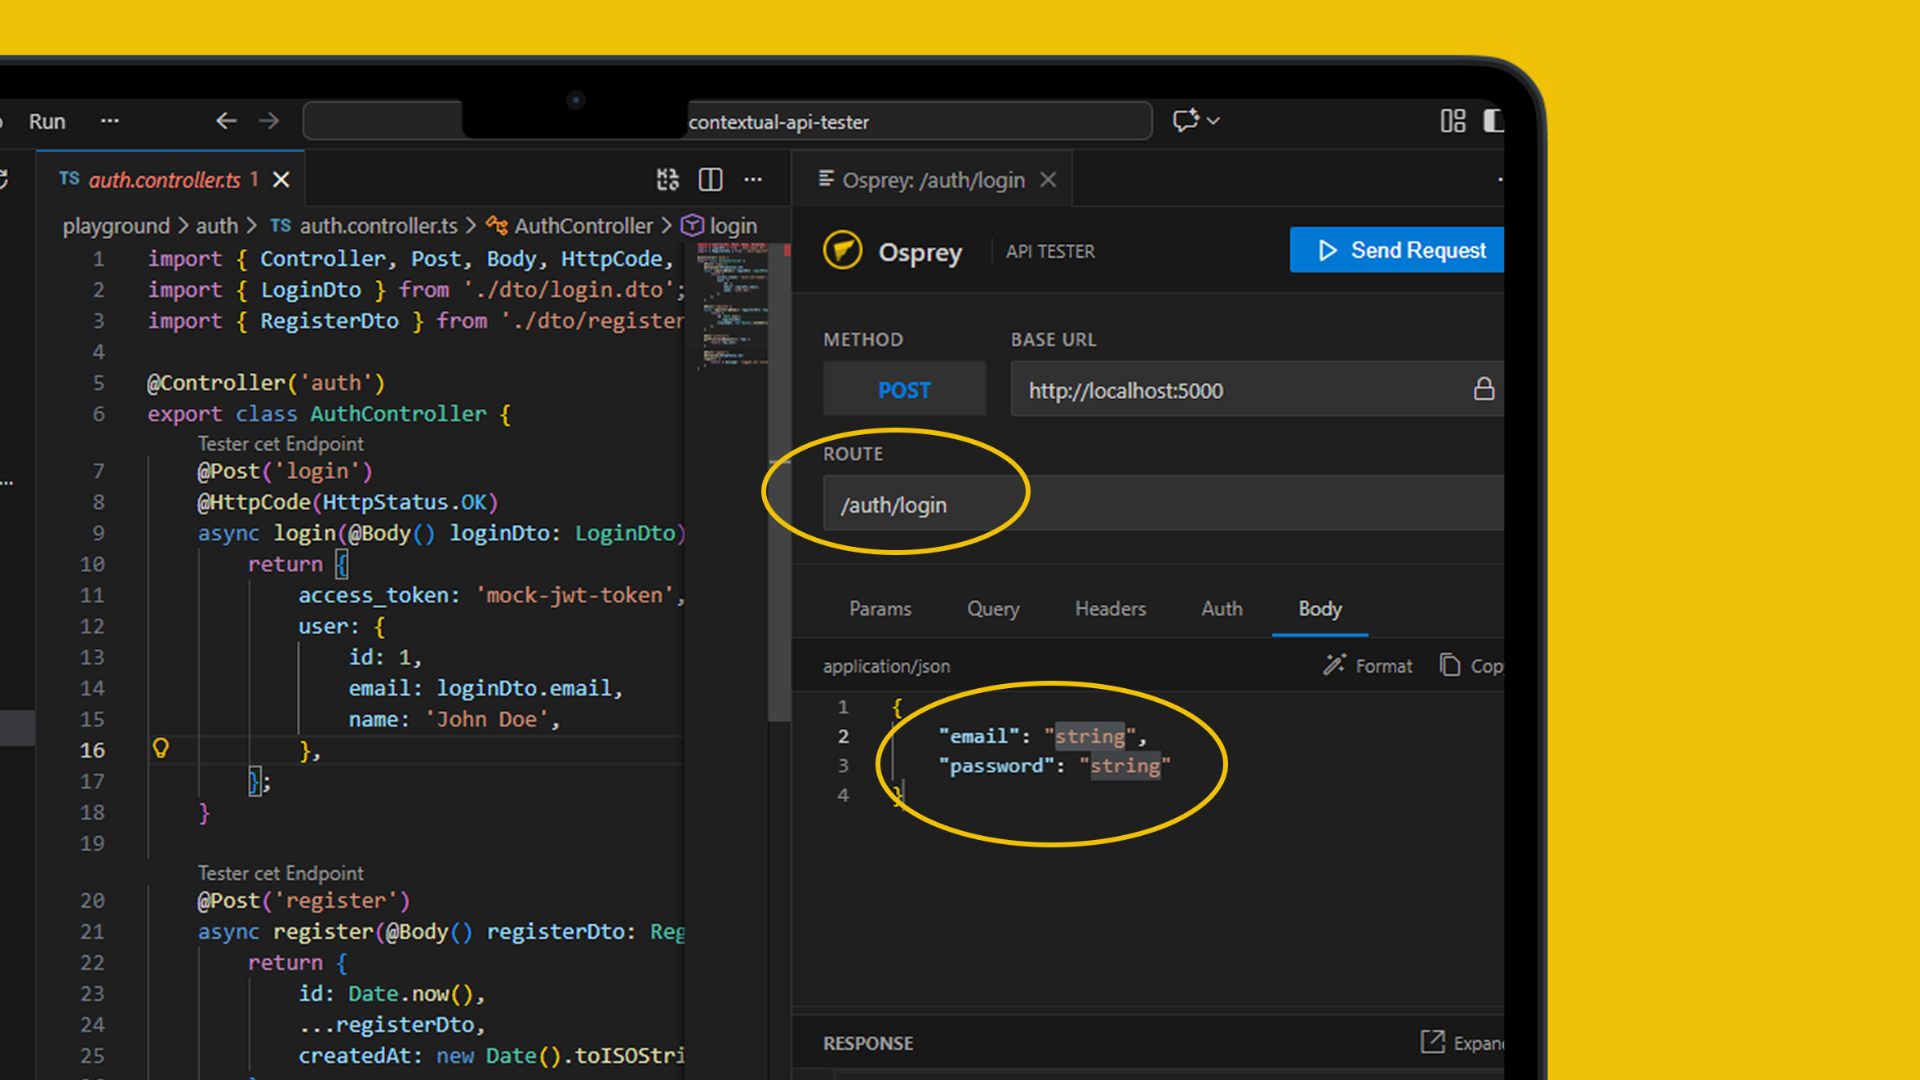The height and width of the screenshot is (1080, 1920).
Task: Format the JSON body with the magic wand icon
Action: click(1336, 665)
